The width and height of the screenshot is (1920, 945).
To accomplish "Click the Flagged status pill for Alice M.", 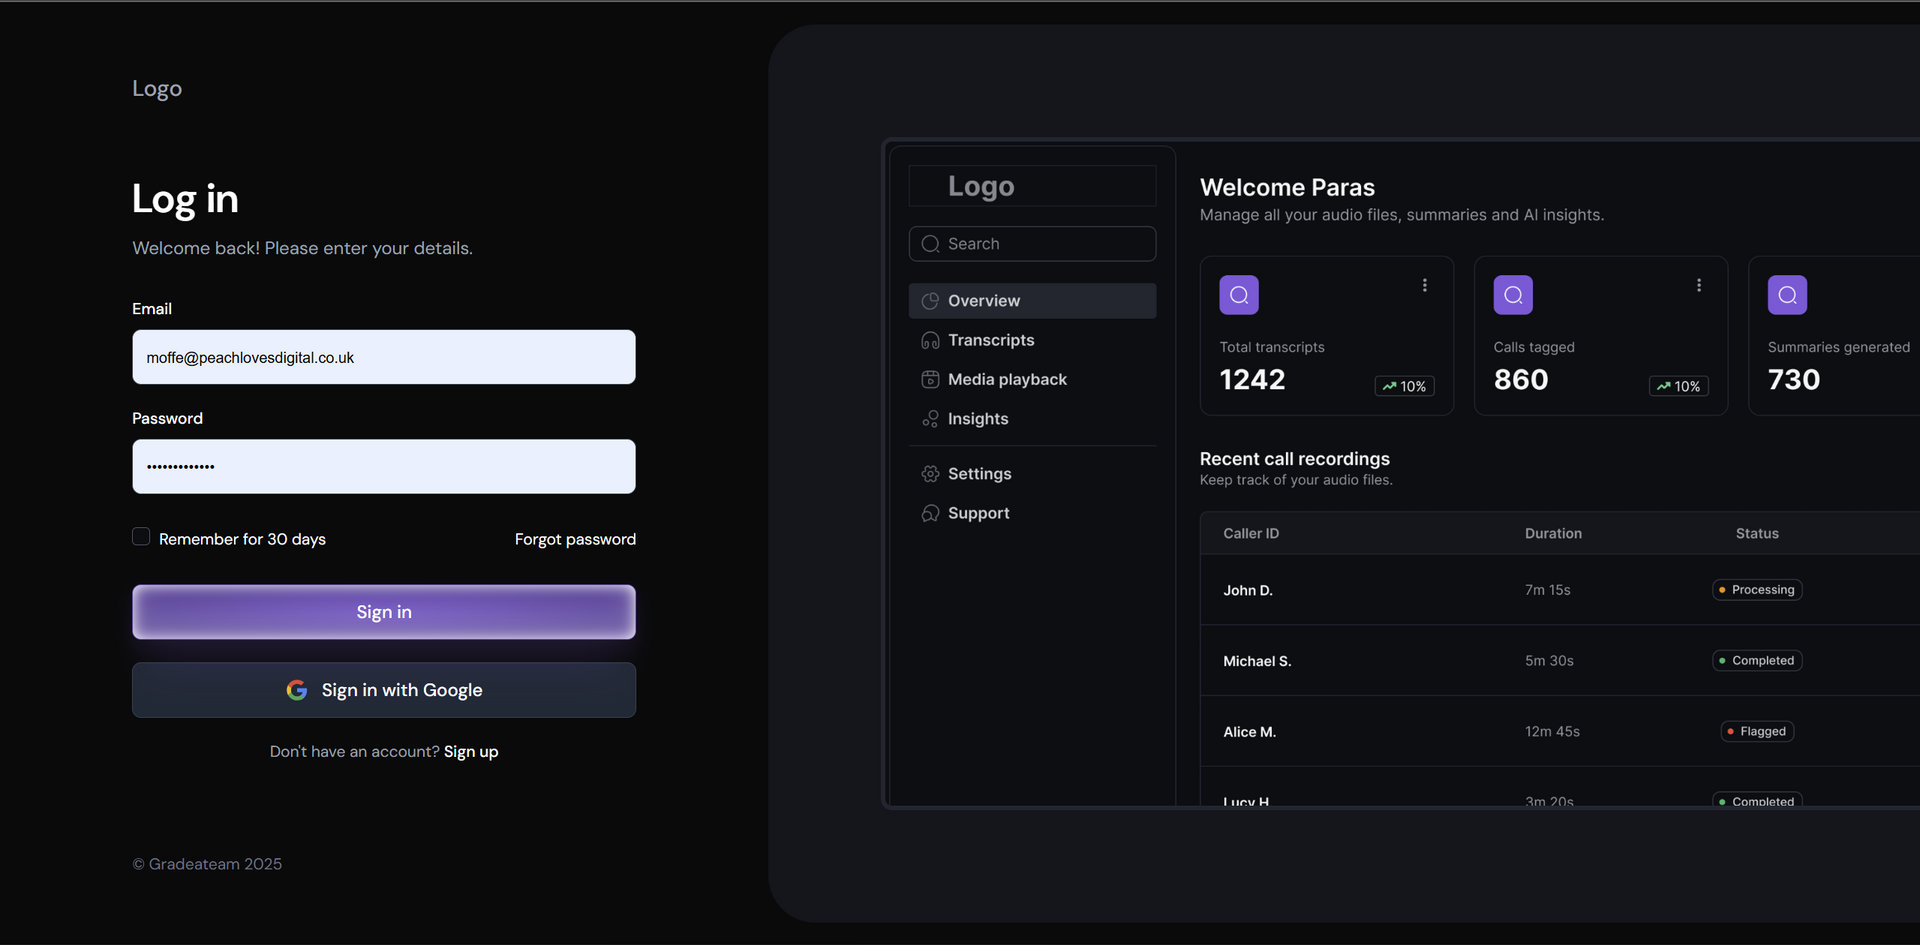I will coord(1756,731).
